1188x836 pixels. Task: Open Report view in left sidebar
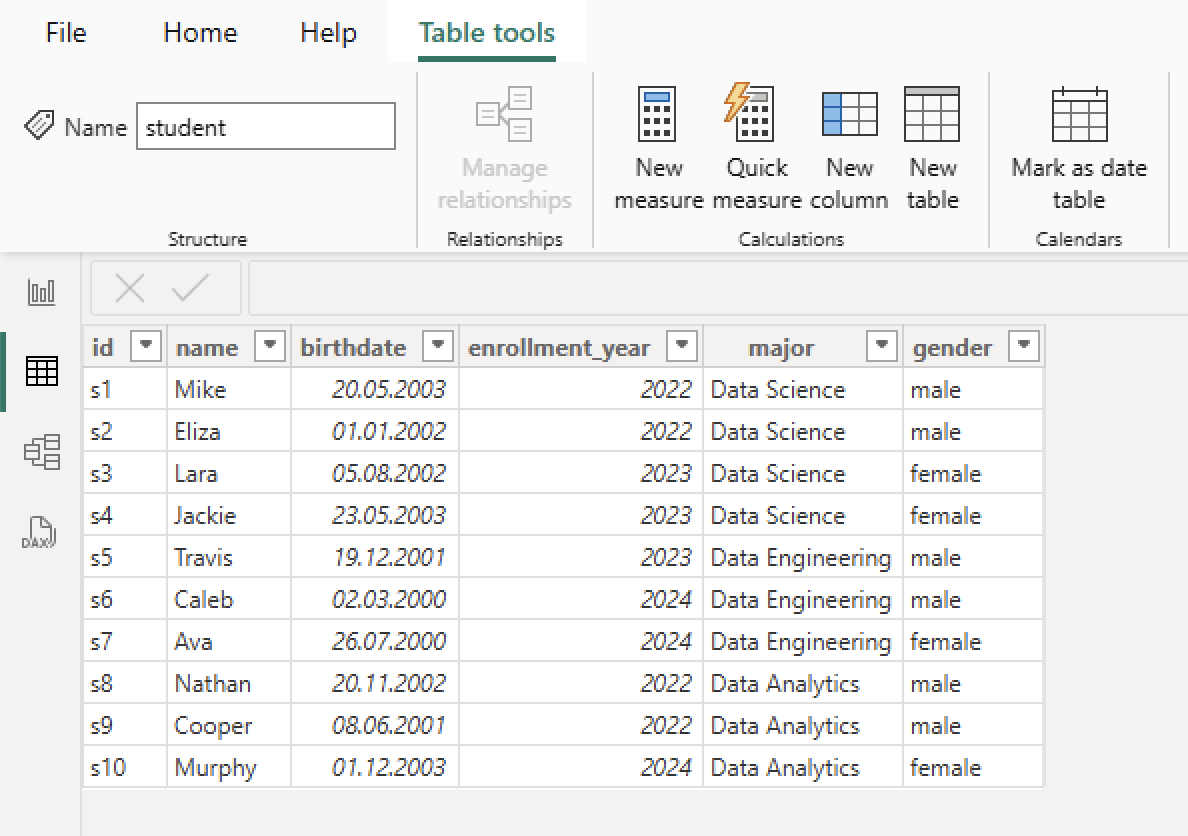(x=42, y=292)
